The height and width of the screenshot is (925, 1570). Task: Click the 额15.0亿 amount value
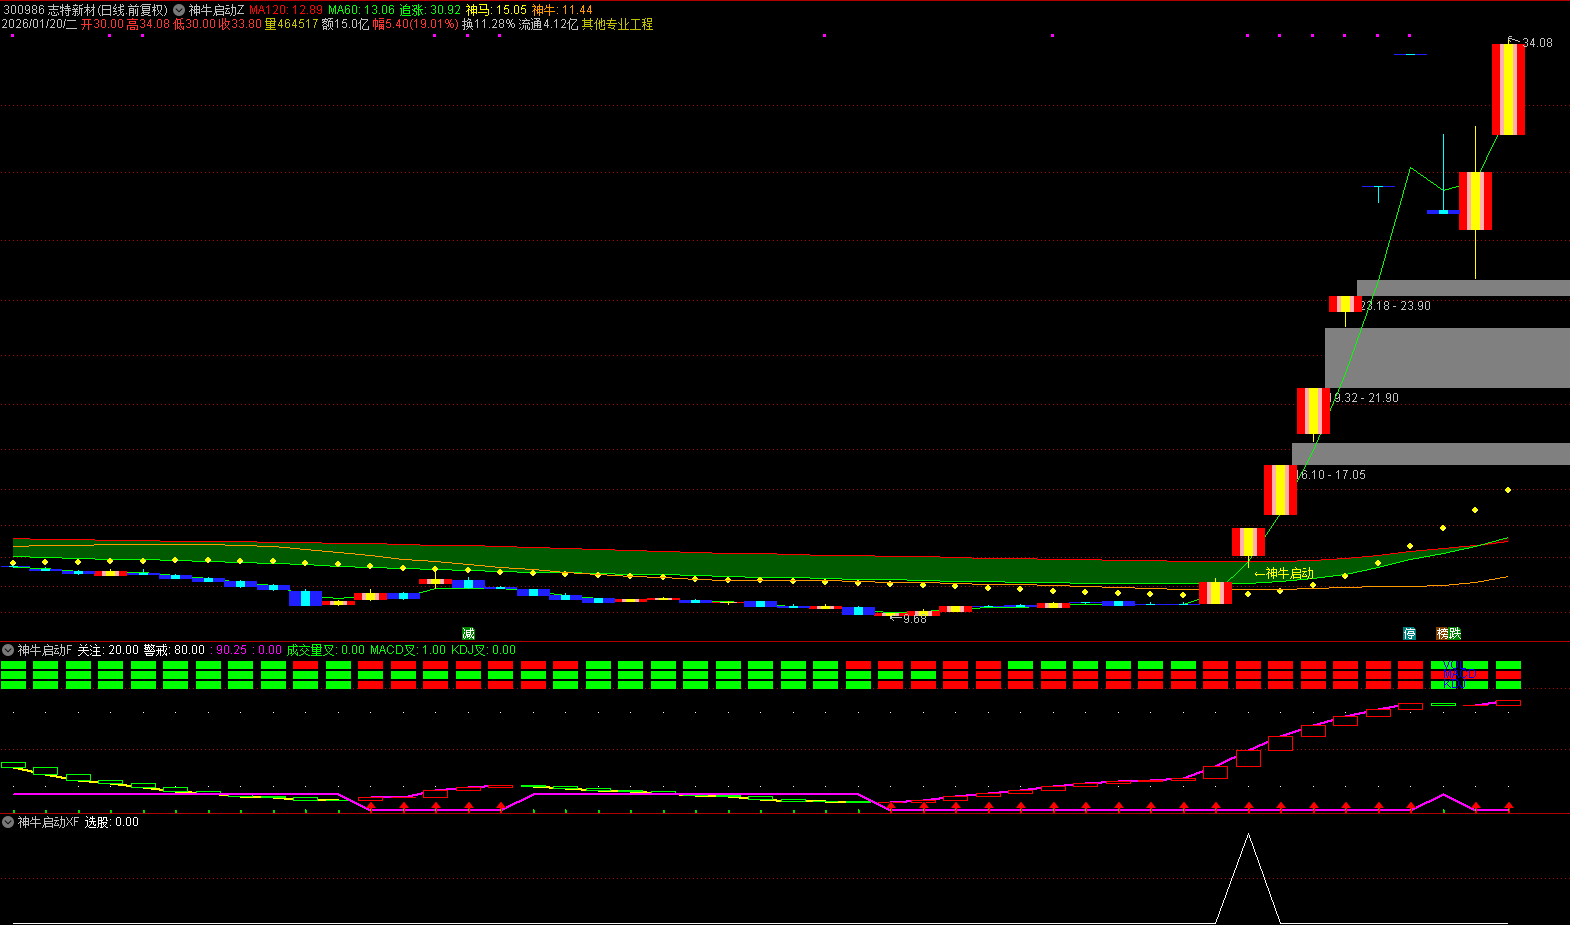click(345, 24)
